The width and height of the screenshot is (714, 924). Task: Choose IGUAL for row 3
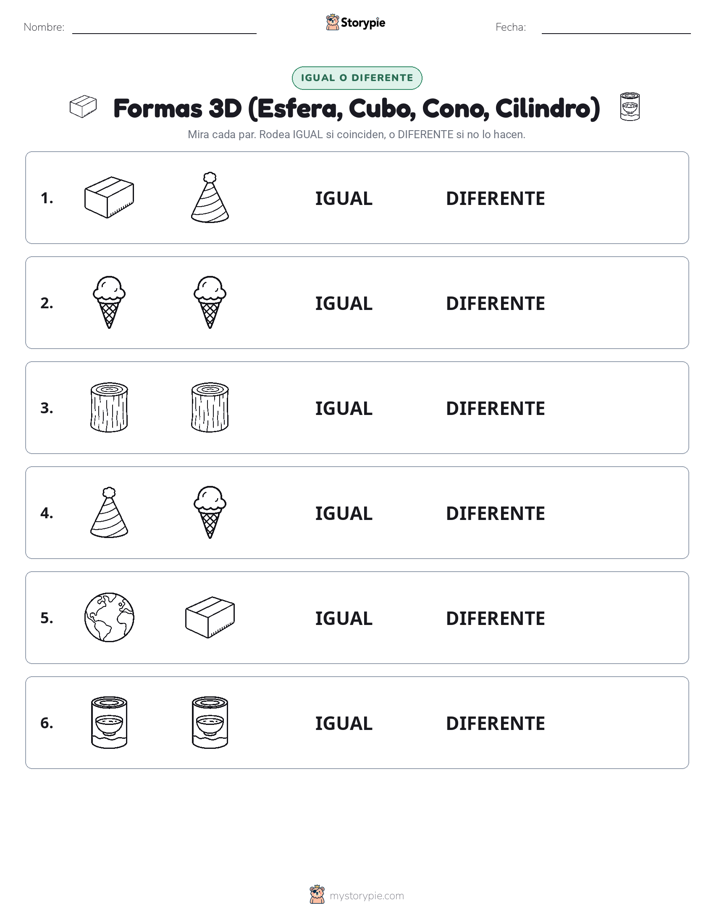tap(343, 408)
